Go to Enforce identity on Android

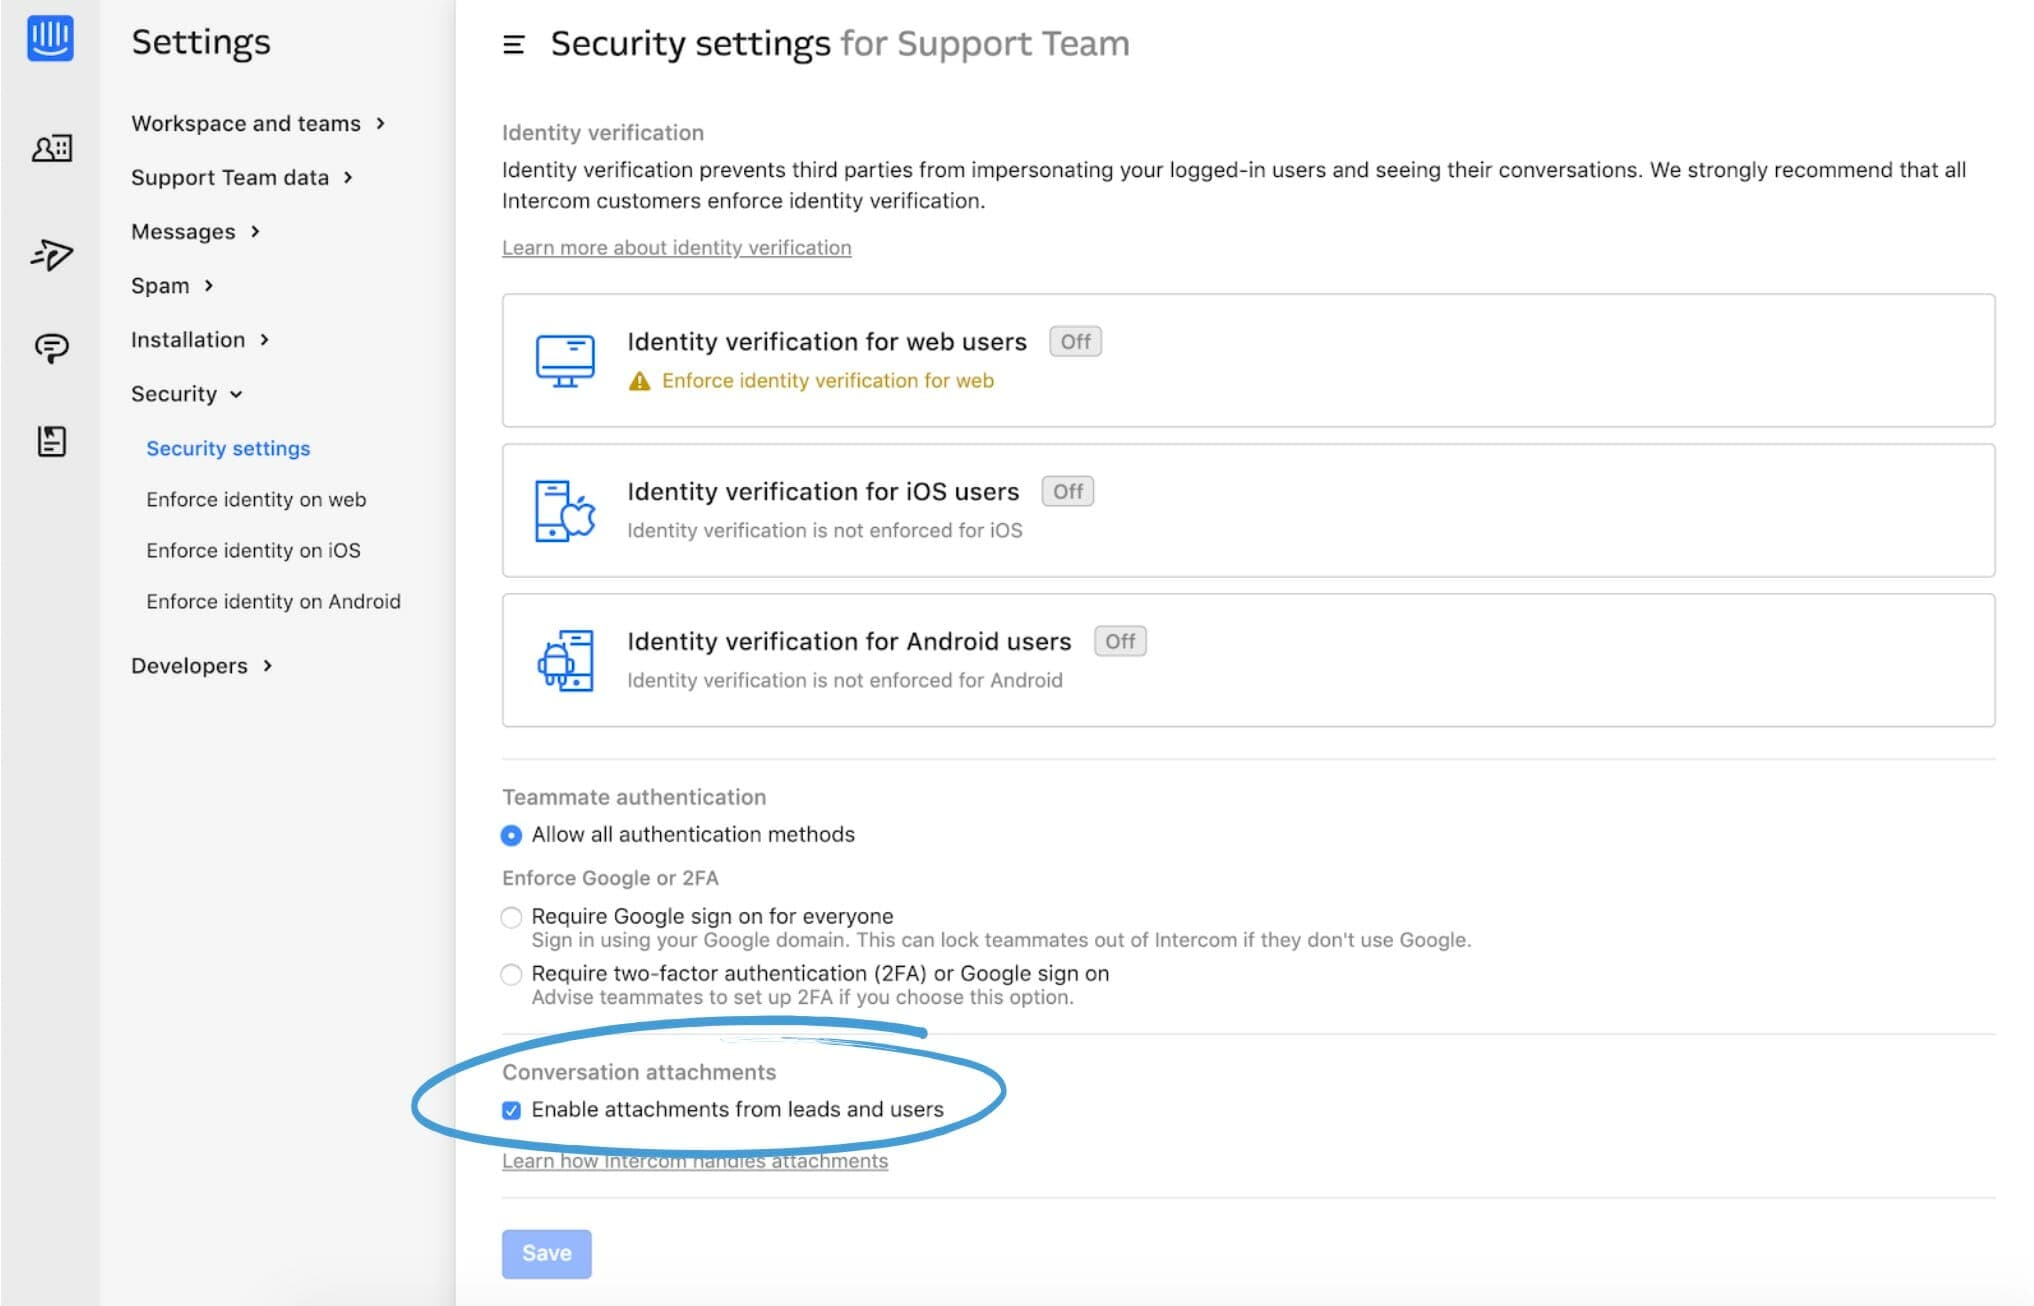coord(273,602)
